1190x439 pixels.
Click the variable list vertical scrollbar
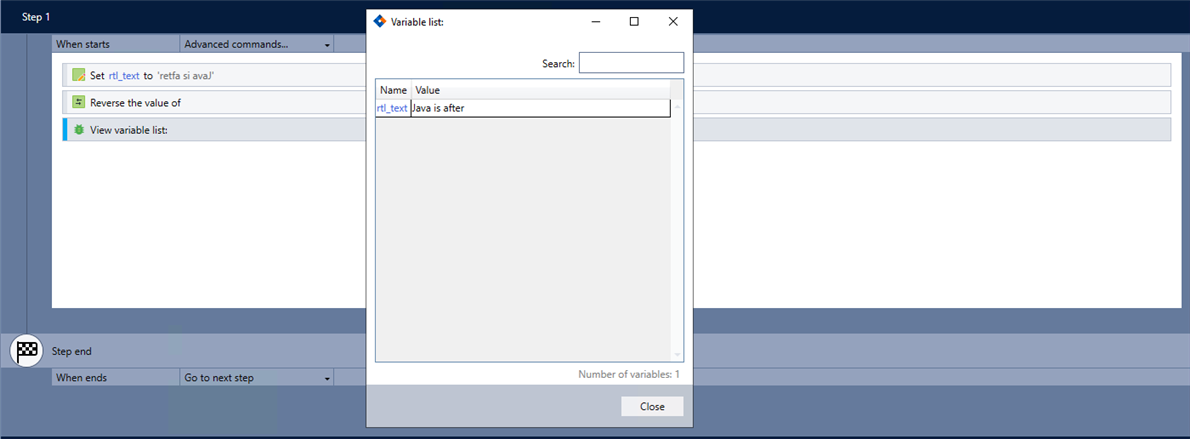[x=677, y=230]
